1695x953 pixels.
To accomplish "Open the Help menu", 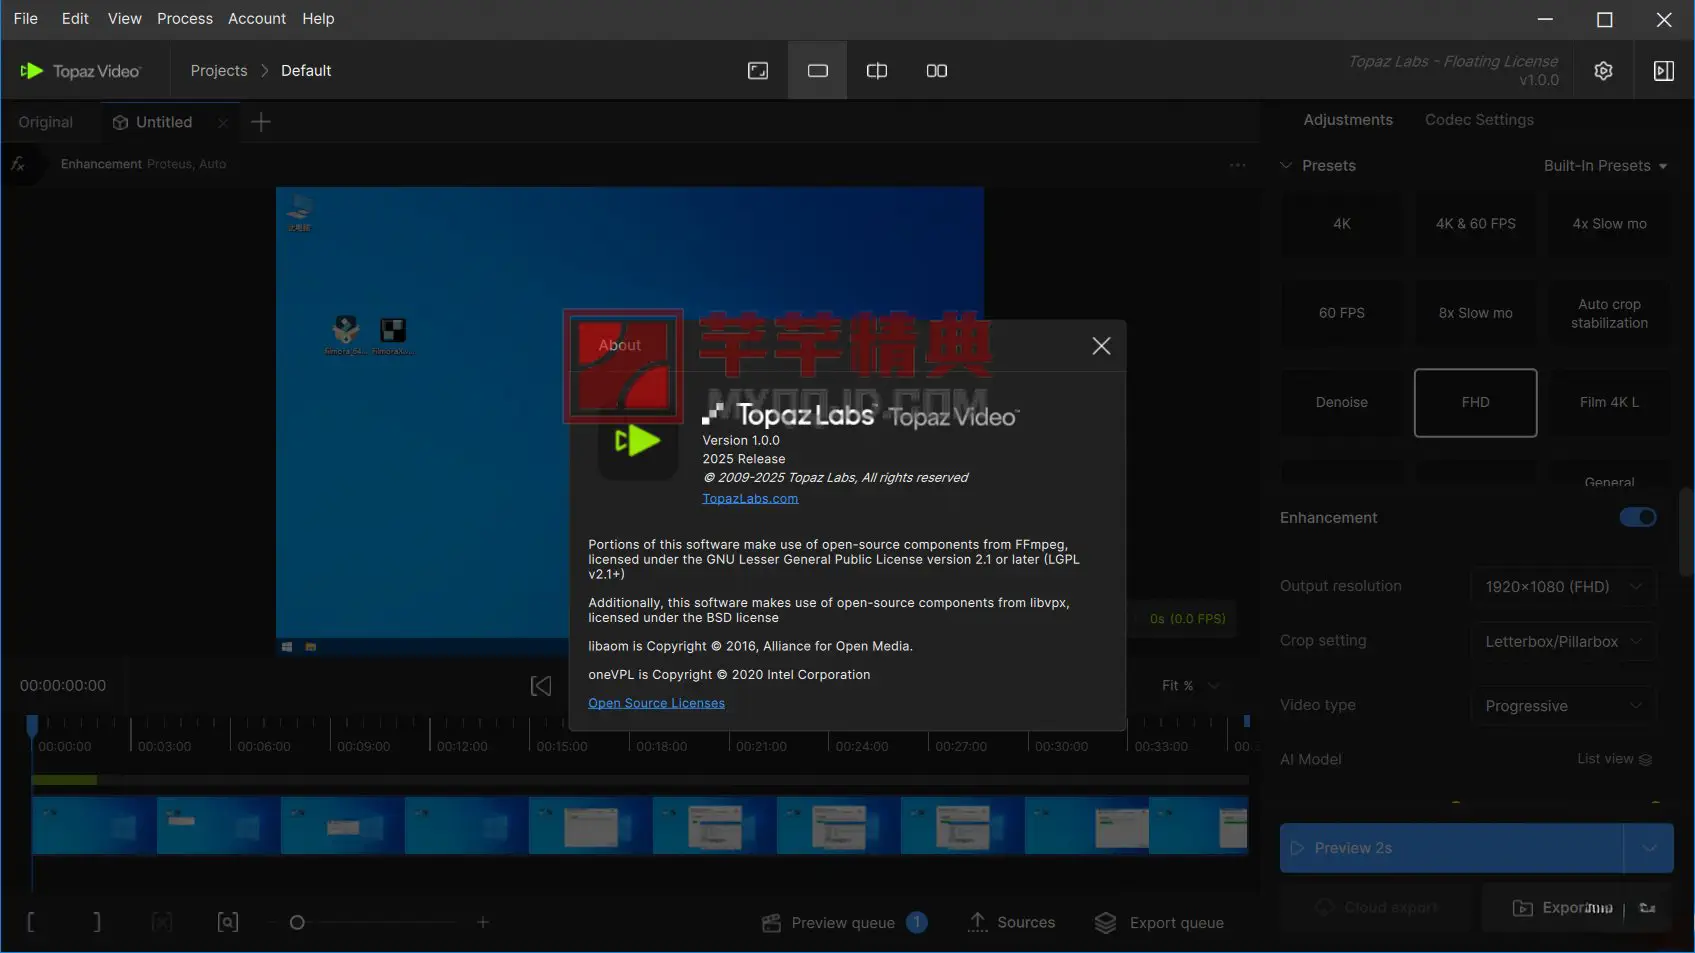I will [318, 19].
